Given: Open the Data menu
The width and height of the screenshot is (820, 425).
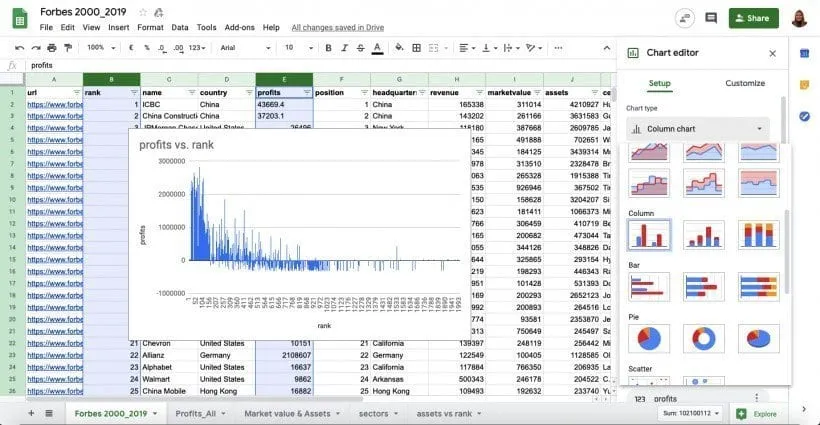Looking at the screenshot, I should 180,27.
